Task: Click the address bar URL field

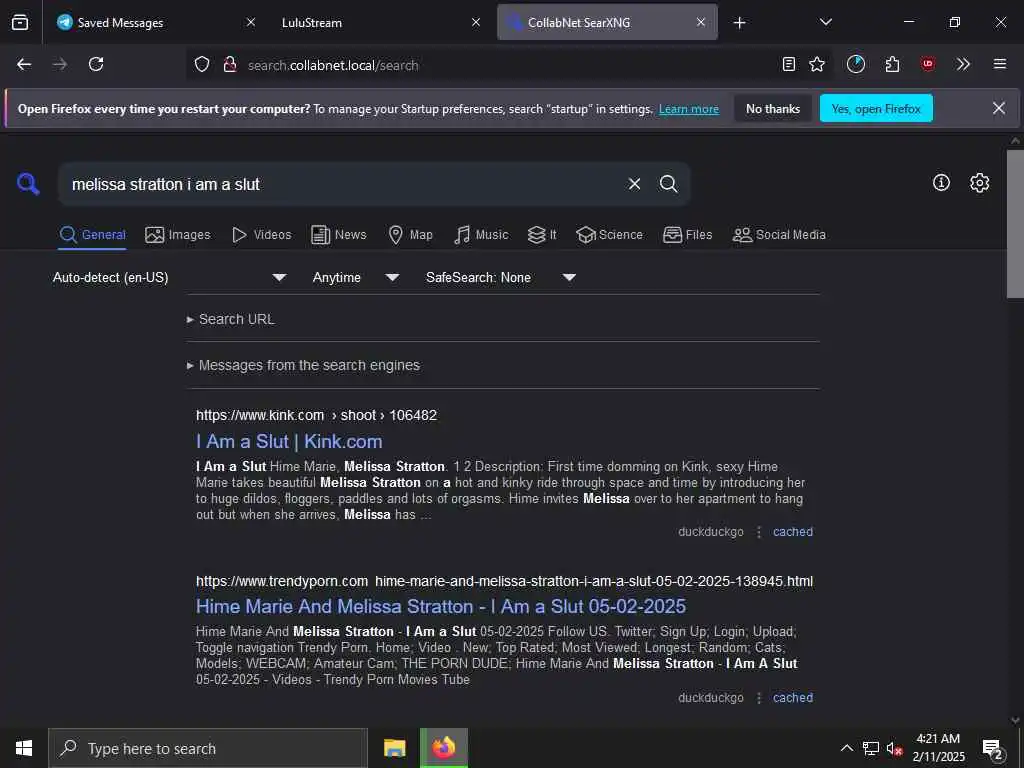Action: 509,65
